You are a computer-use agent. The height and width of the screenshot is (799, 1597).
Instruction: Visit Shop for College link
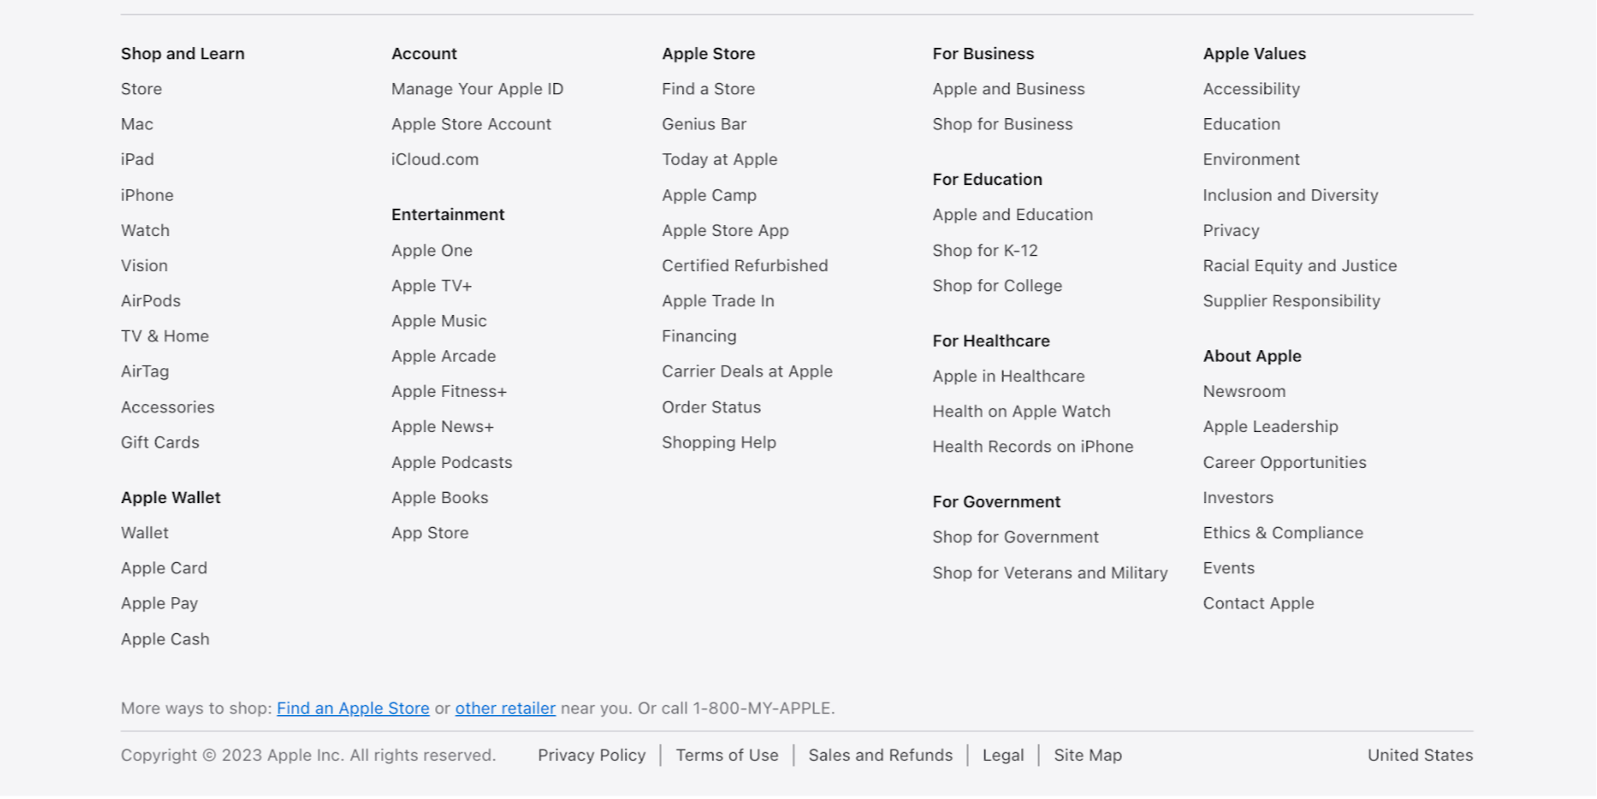[x=997, y=285]
